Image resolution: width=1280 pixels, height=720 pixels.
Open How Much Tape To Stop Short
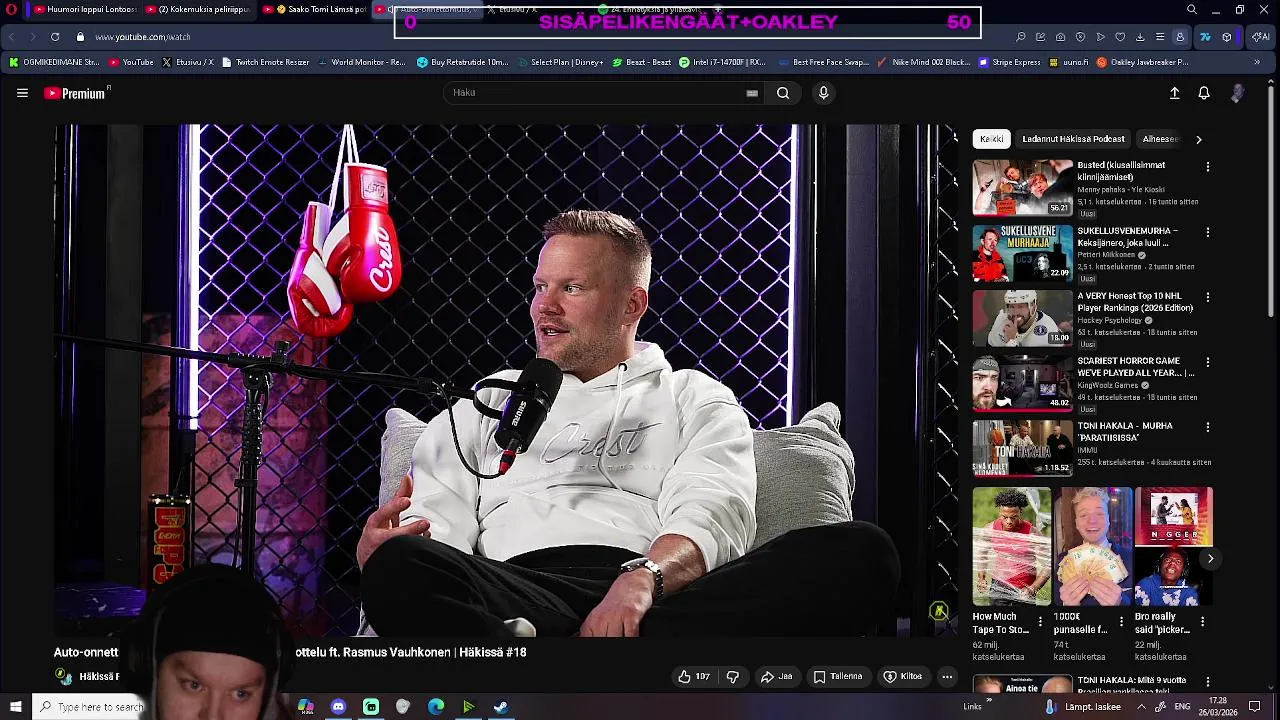pyautogui.click(x=1012, y=547)
